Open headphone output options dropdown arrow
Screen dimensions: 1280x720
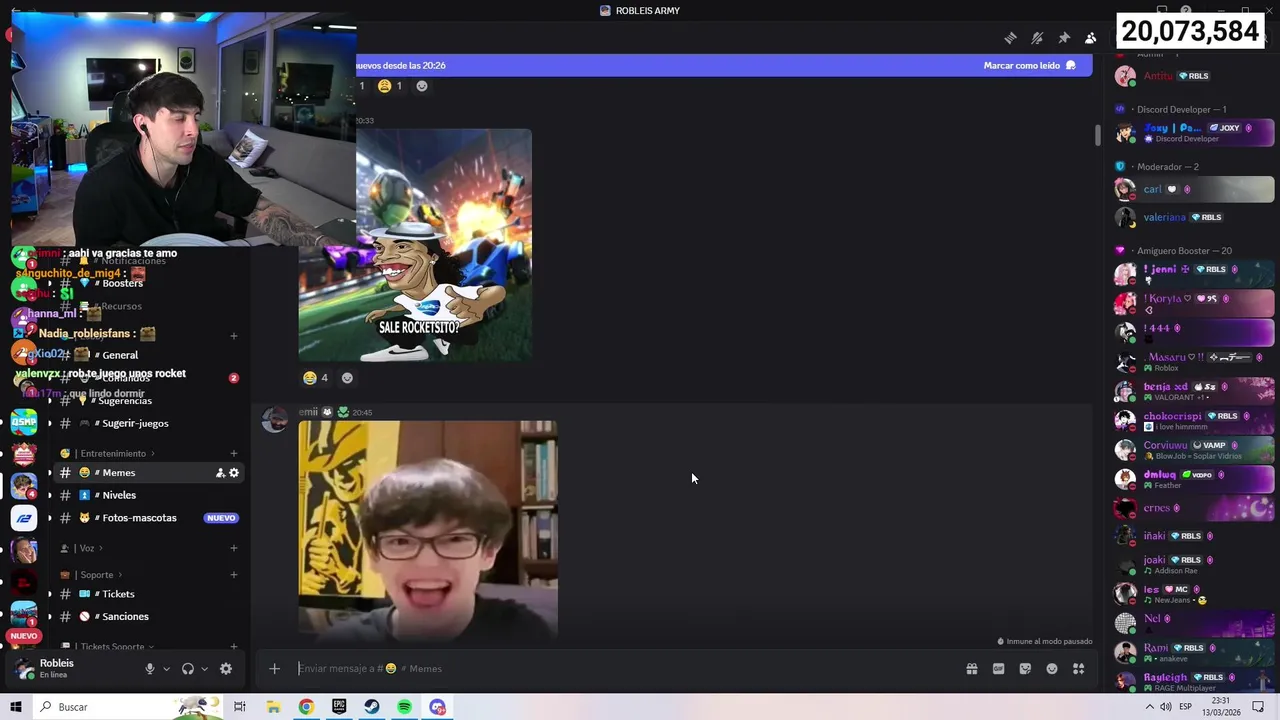tap(204, 669)
